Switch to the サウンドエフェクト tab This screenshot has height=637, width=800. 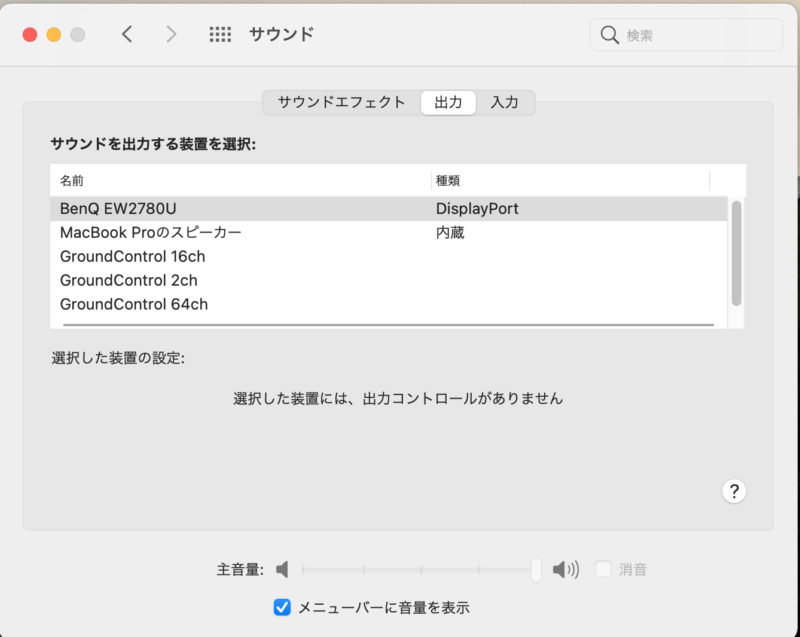[x=341, y=103]
